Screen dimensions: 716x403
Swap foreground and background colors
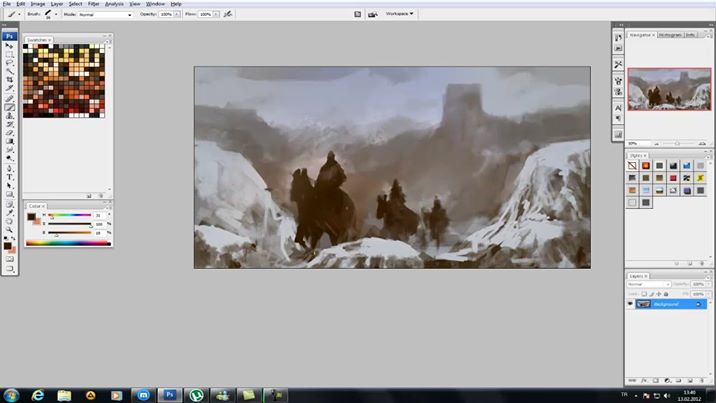point(14,238)
